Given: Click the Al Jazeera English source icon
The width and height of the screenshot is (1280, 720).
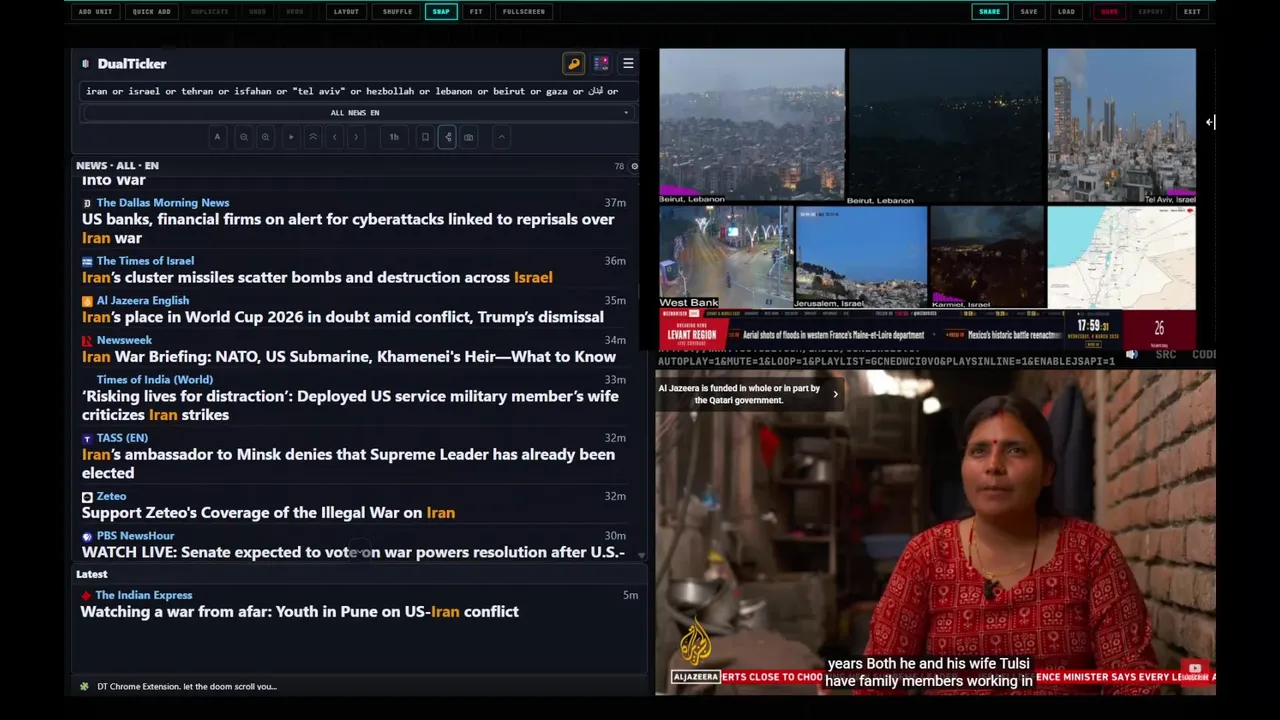Looking at the screenshot, I should (x=87, y=301).
